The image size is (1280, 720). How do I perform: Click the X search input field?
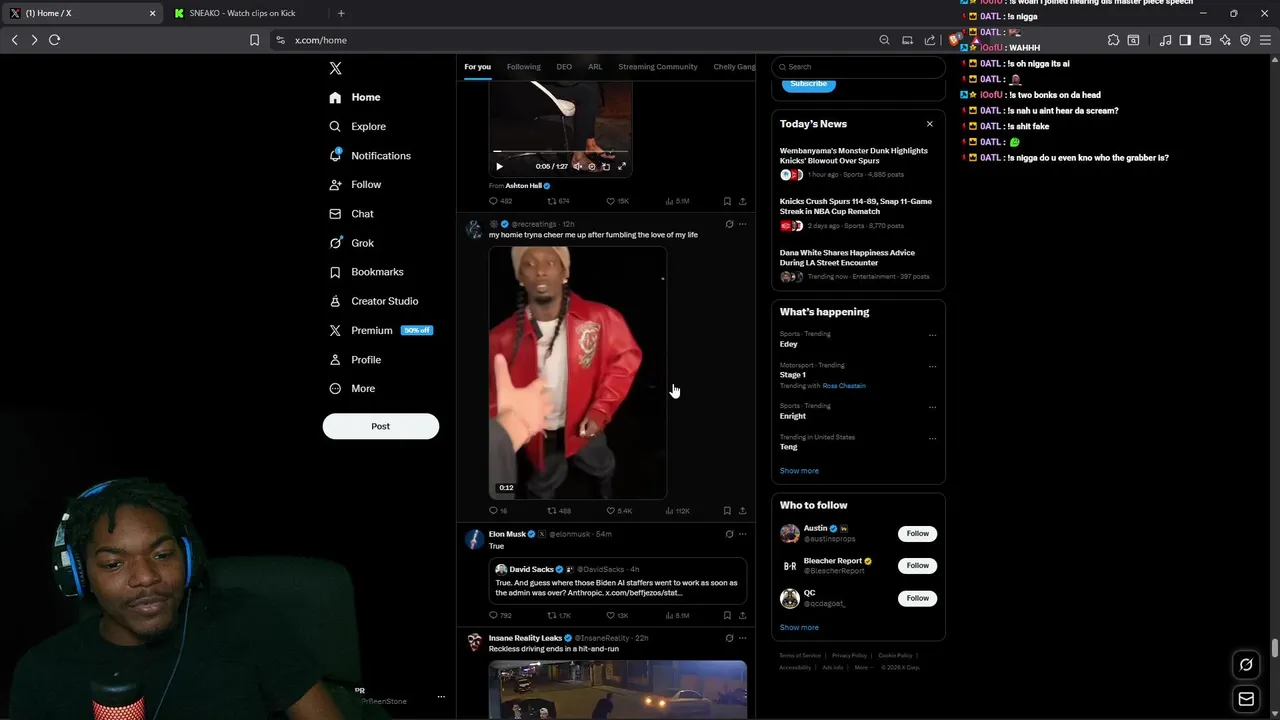(858, 67)
